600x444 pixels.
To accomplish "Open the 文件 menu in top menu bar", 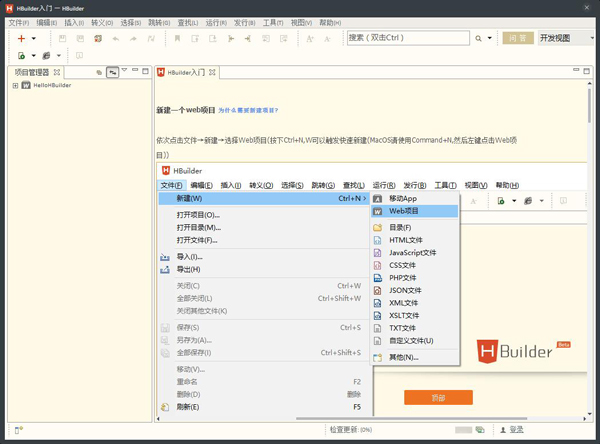I will pos(19,23).
